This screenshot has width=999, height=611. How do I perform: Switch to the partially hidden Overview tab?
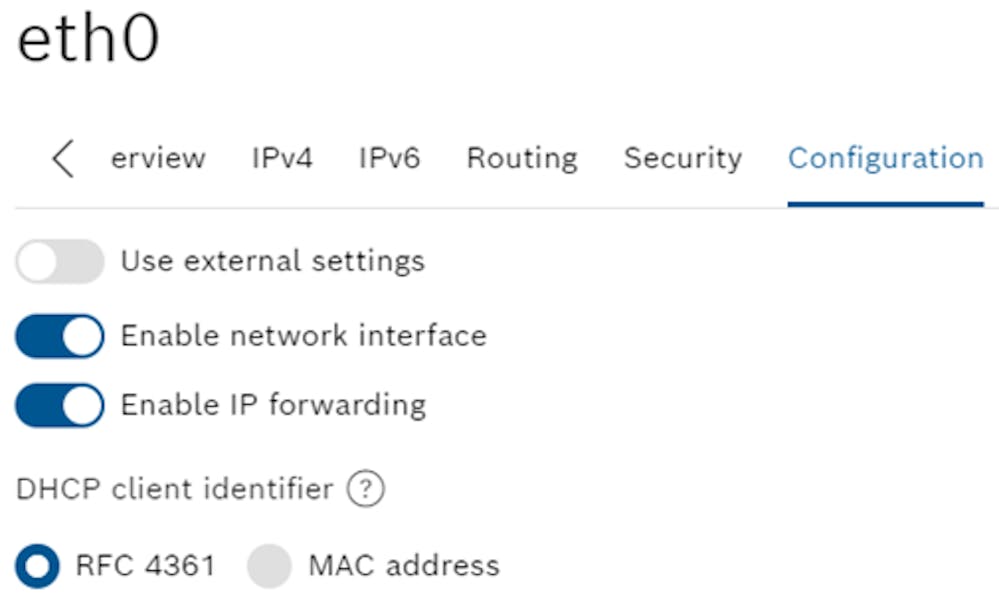click(x=158, y=158)
